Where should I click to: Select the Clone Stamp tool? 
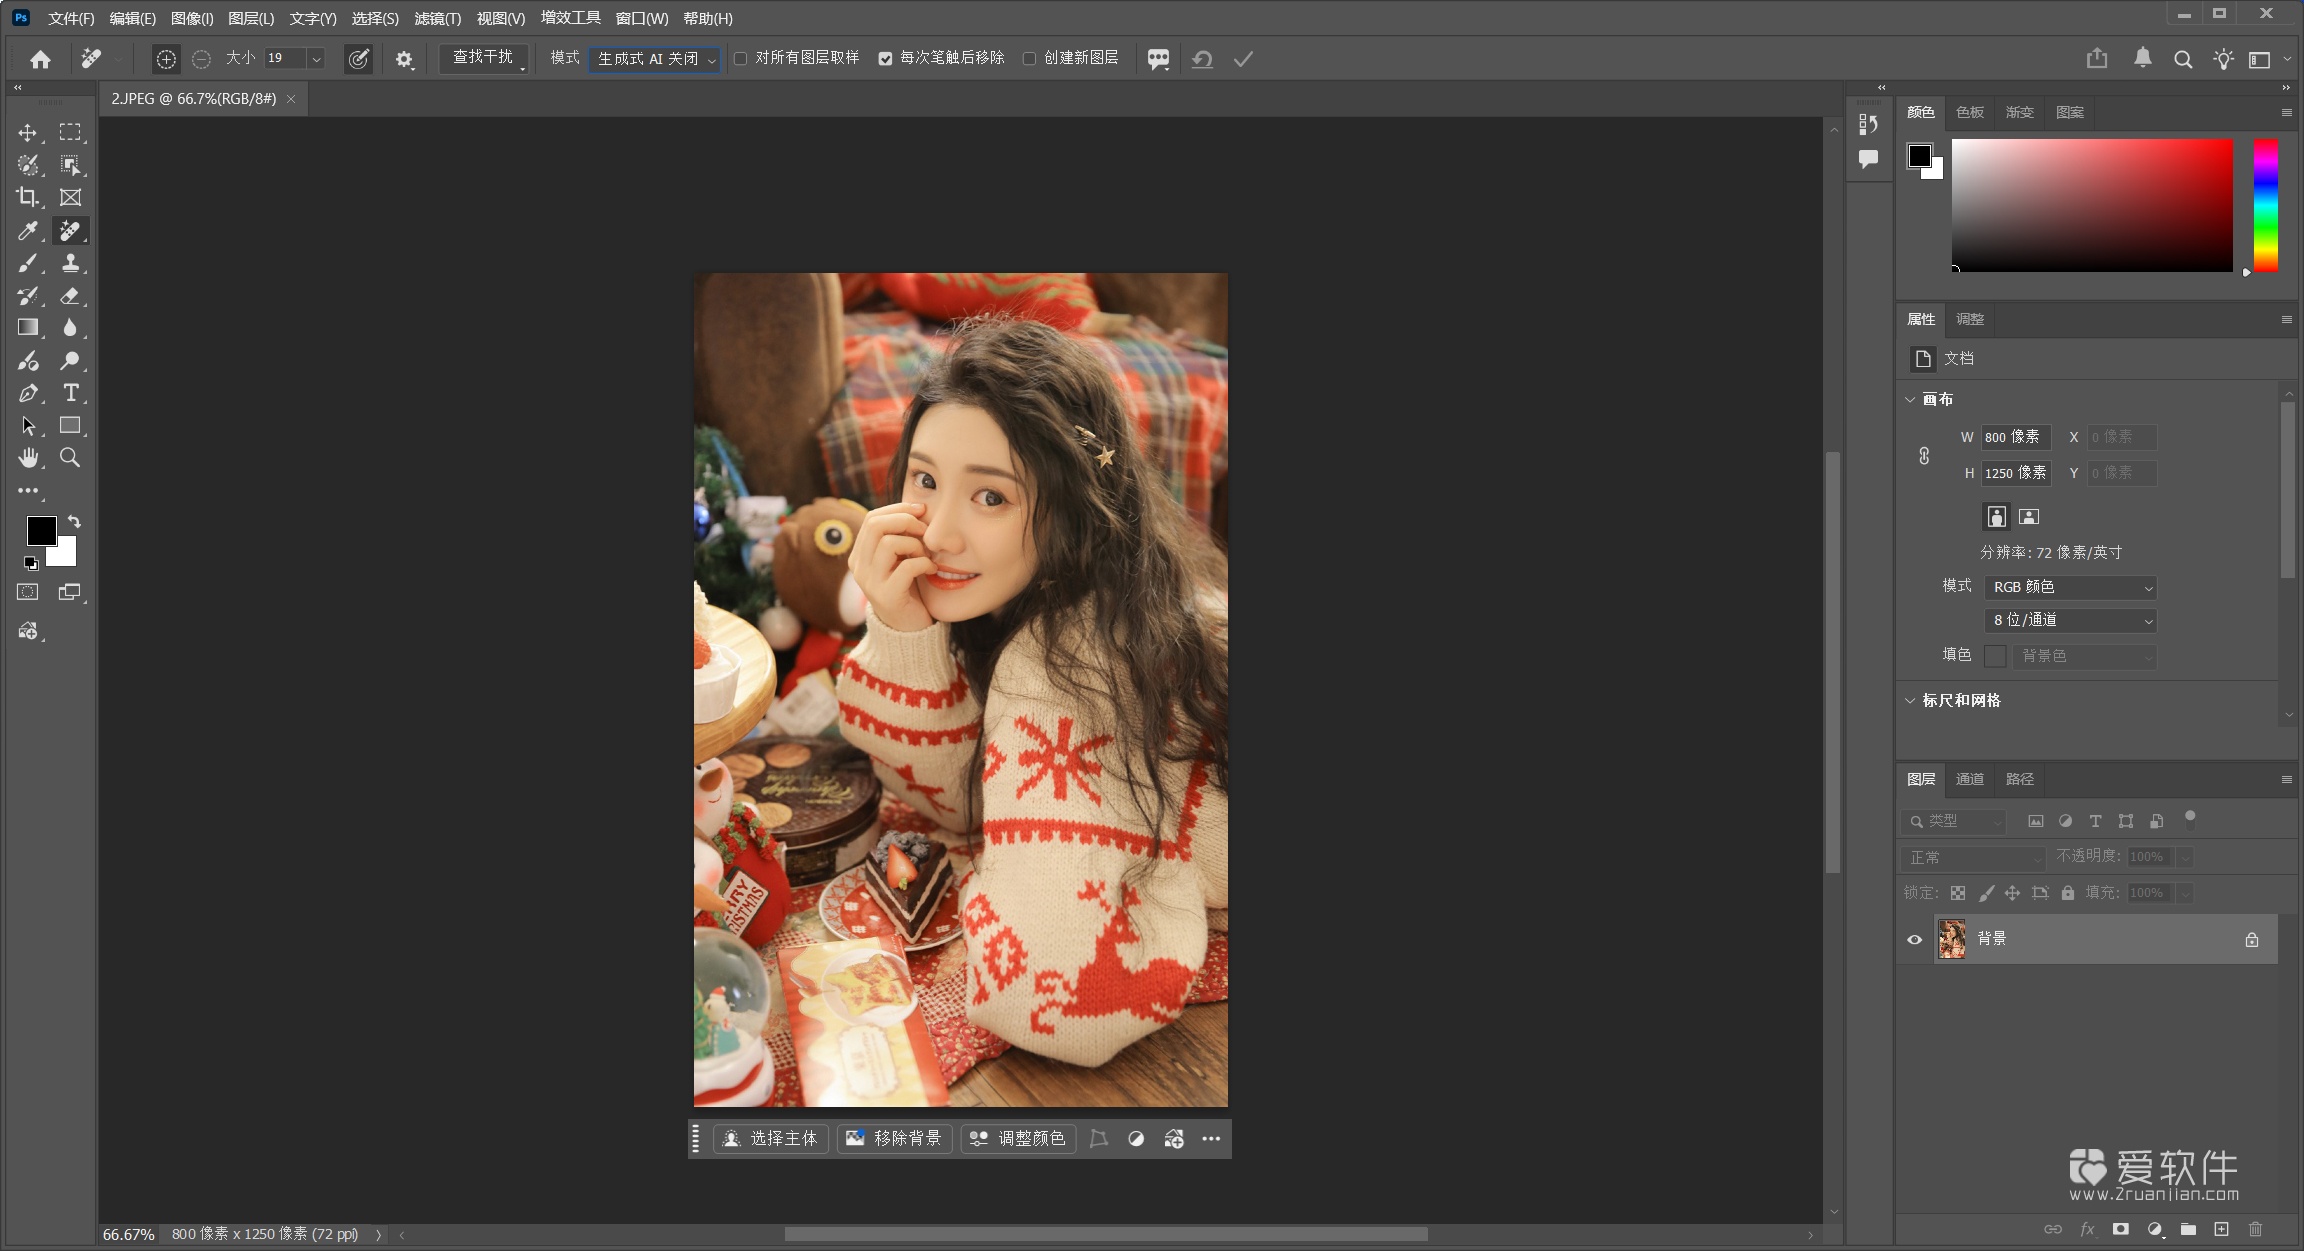70,263
